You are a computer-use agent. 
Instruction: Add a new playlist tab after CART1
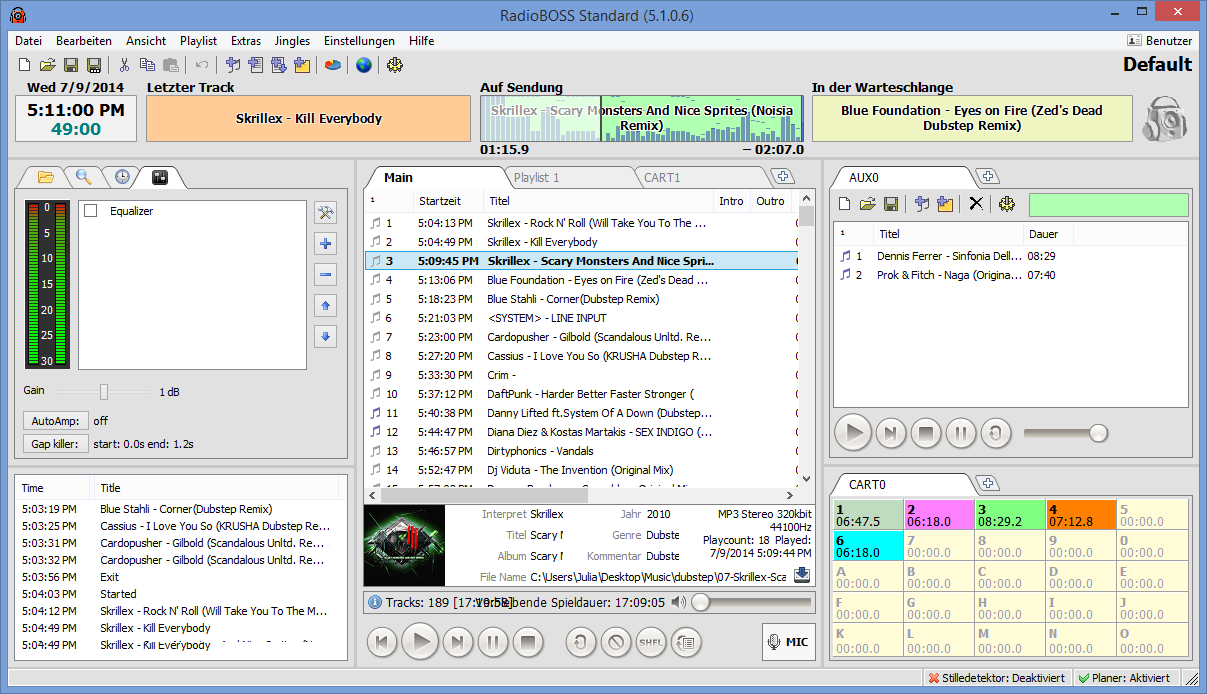[x=784, y=177]
